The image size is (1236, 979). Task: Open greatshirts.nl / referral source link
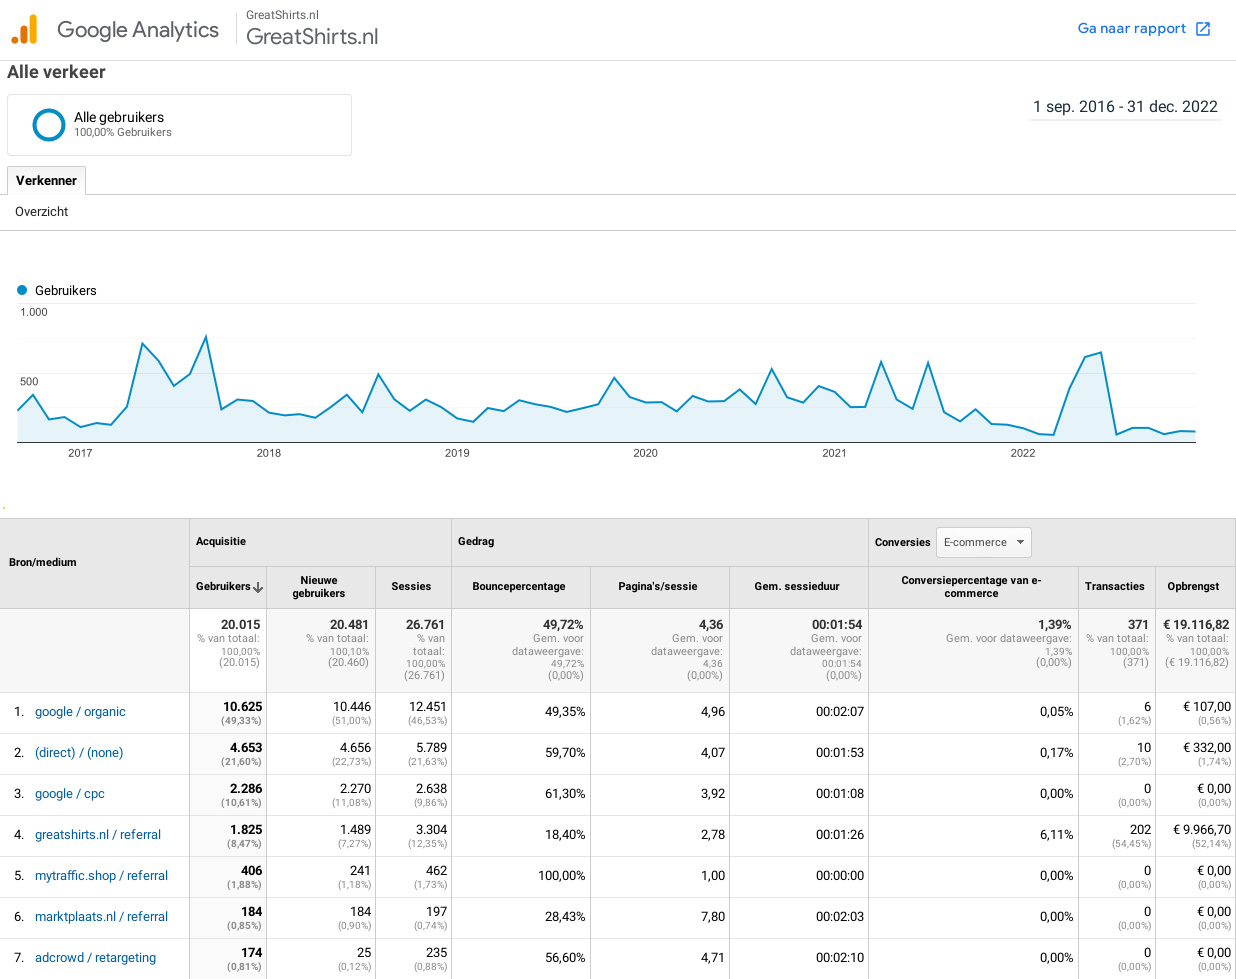(98, 835)
